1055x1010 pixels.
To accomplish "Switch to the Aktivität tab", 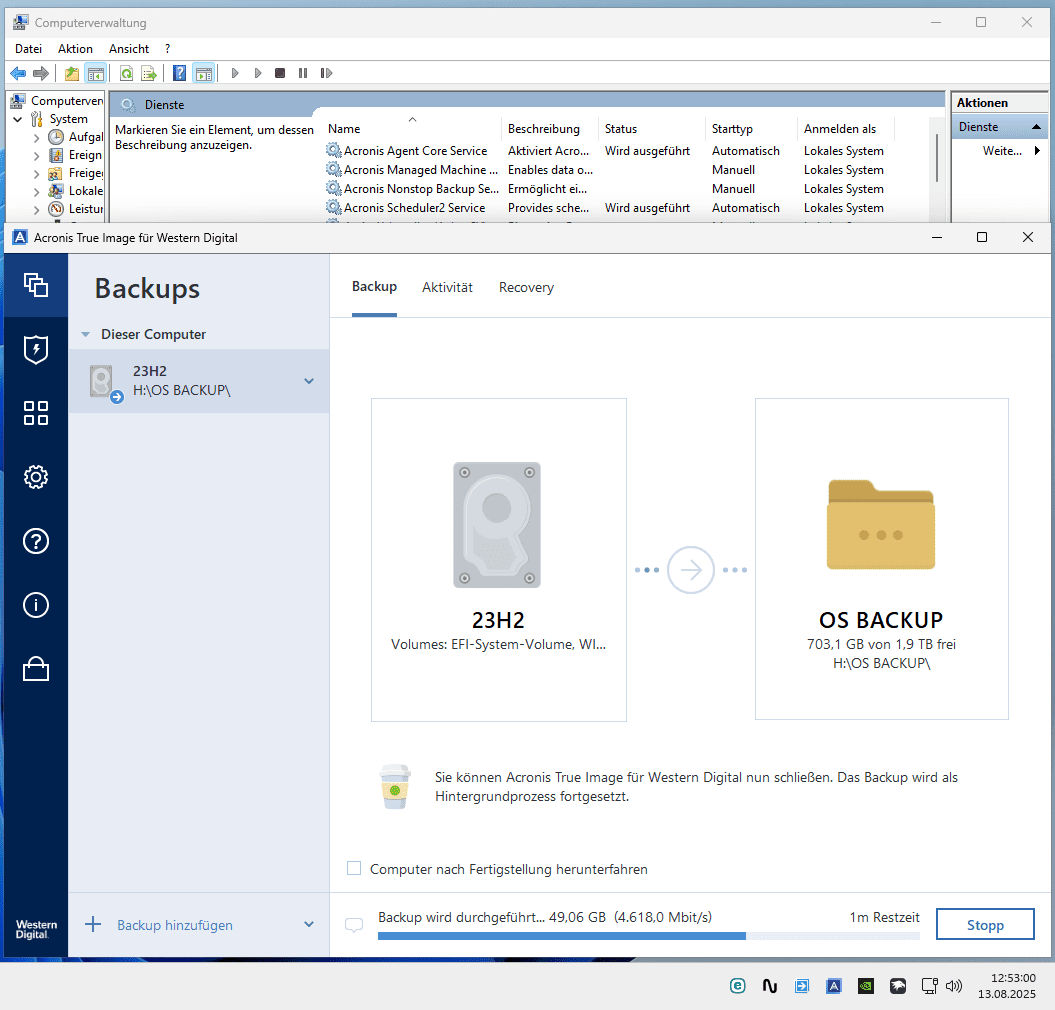I will click(447, 287).
